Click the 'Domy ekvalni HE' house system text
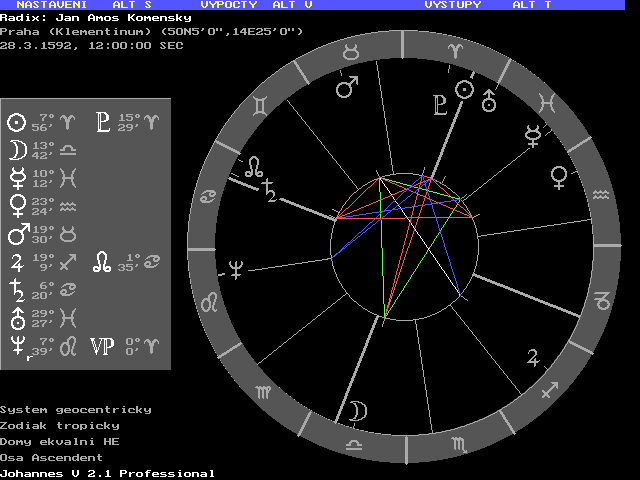Image resolution: width=640 pixels, height=480 pixels. tap(59, 441)
